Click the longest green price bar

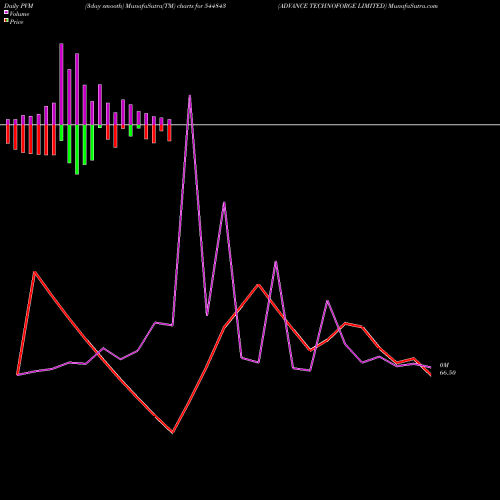coord(77,149)
